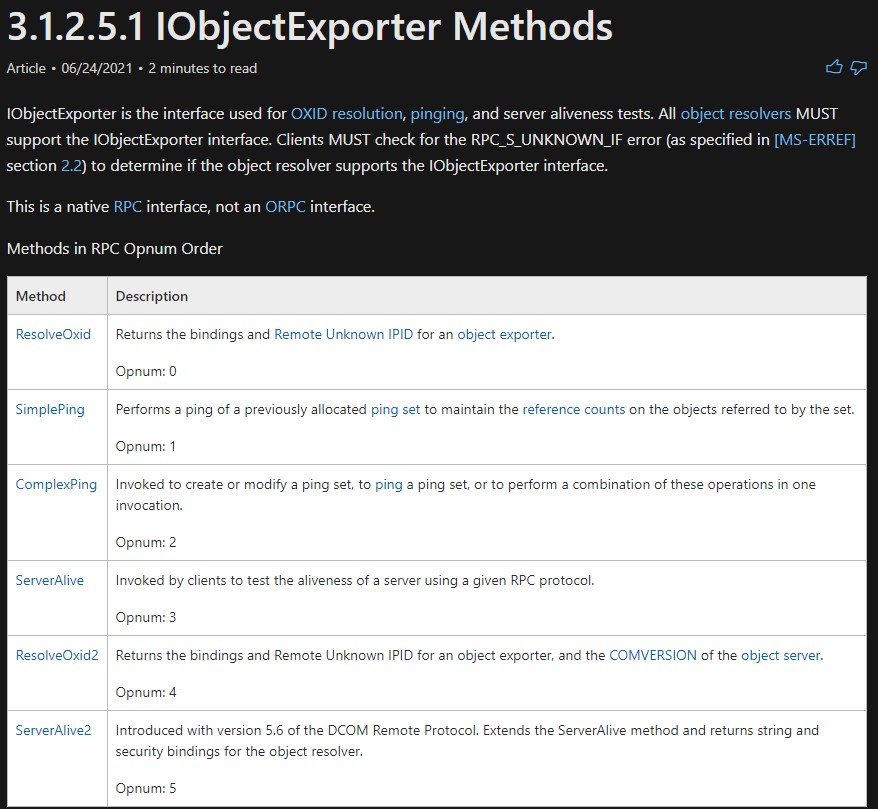This screenshot has height=809, width=878.
Task: Open the reference counts link
Action: pyautogui.click(x=573, y=409)
